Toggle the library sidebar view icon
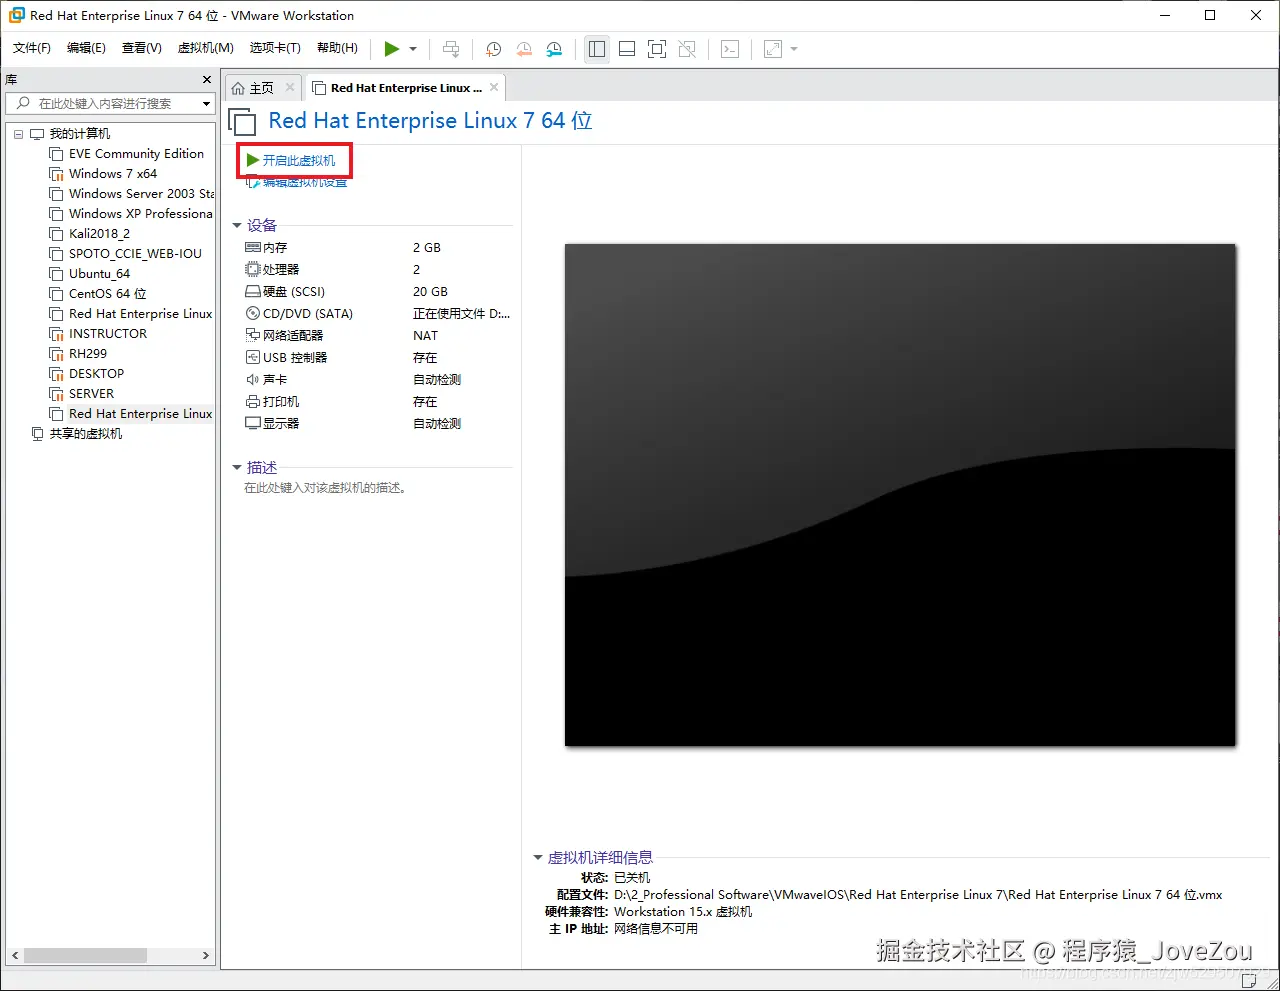 coord(597,49)
